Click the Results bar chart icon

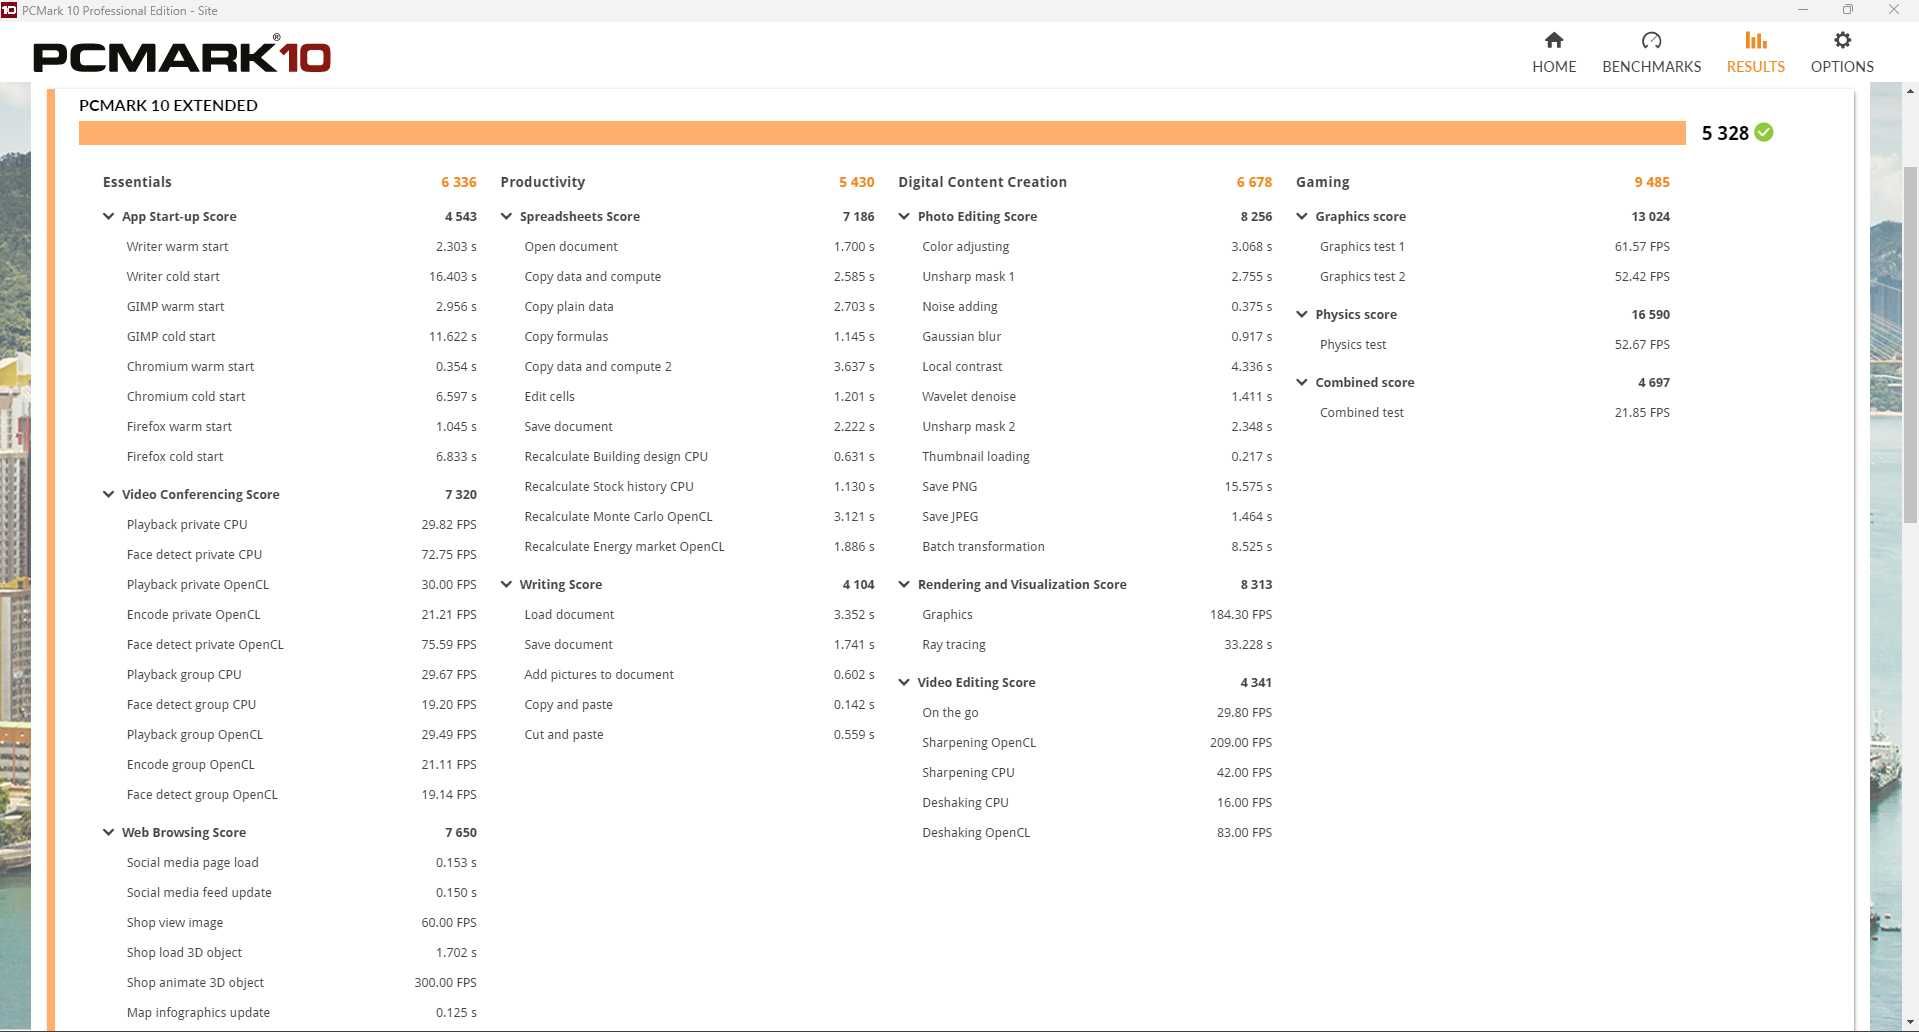click(1755, 40)
